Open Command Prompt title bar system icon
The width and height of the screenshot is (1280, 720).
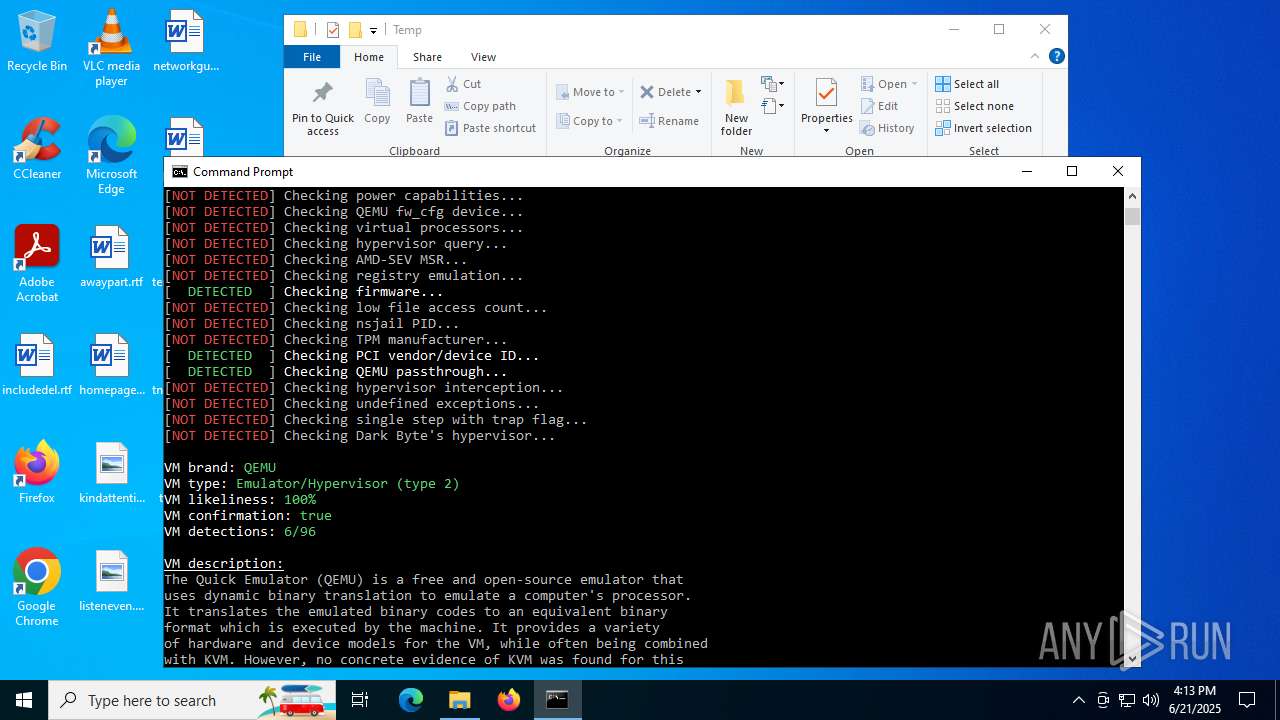pyautogui.click(x=180, y=172)
